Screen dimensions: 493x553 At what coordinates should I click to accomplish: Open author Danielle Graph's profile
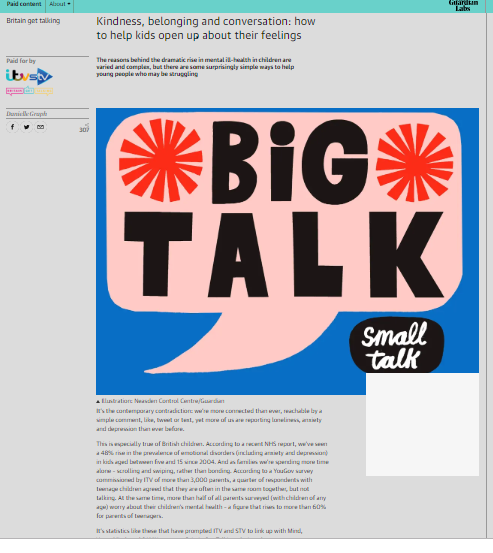26,114
